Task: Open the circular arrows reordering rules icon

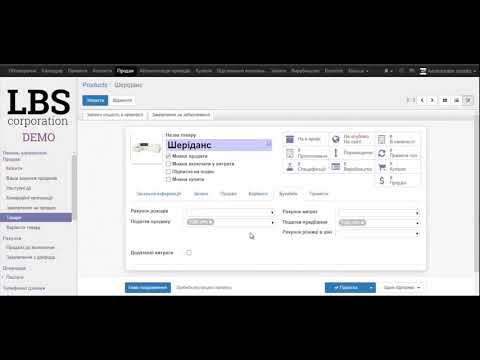Action: click(382, 153)
